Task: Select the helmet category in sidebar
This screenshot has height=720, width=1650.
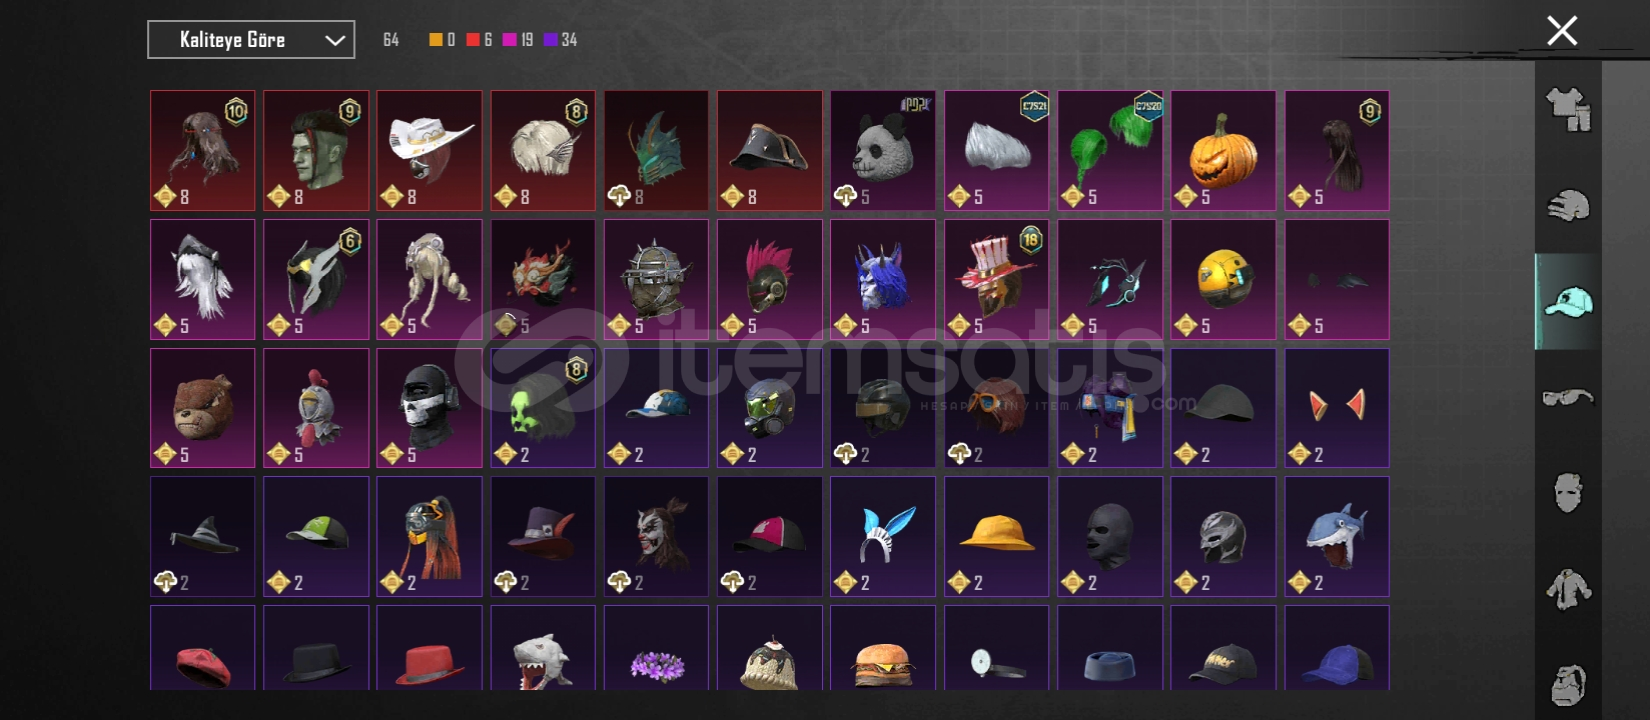Action: [1568, 205]
